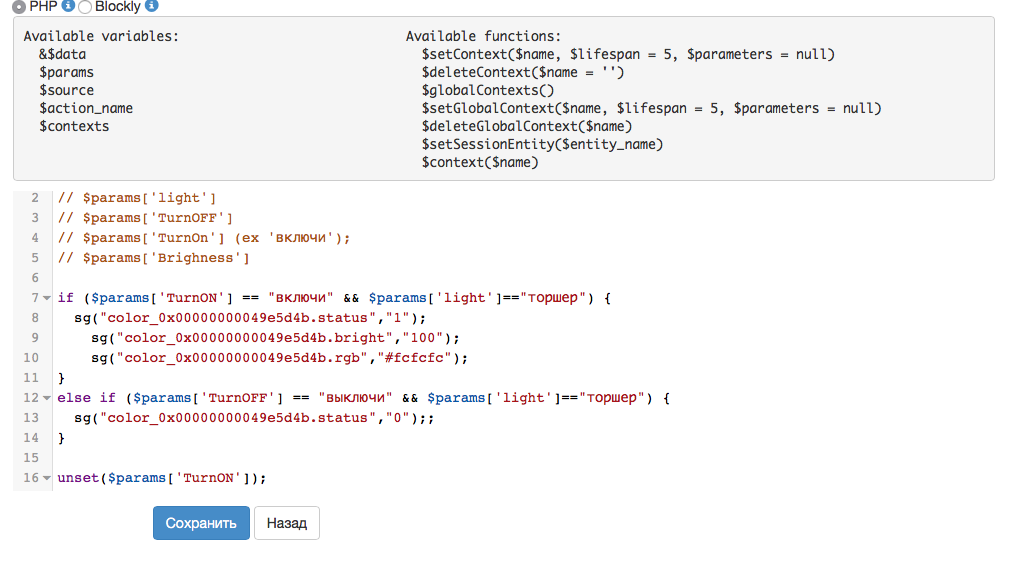Screen dimensions: 1021x565
Task: Click the unset($params['TurnON']) statement
Action: coord(162,478)
